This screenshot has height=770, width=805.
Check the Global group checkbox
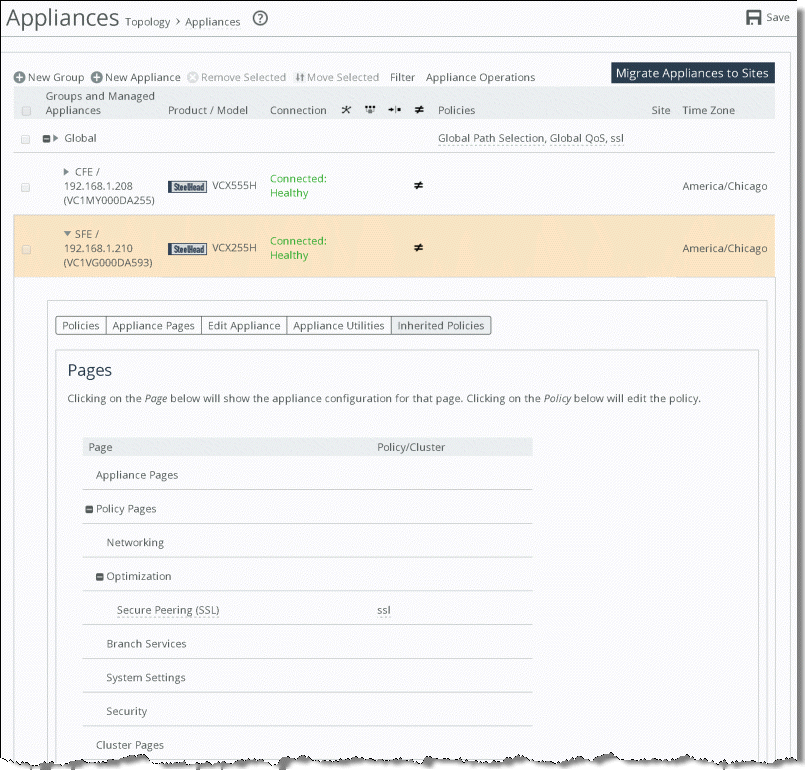(26, 139)
